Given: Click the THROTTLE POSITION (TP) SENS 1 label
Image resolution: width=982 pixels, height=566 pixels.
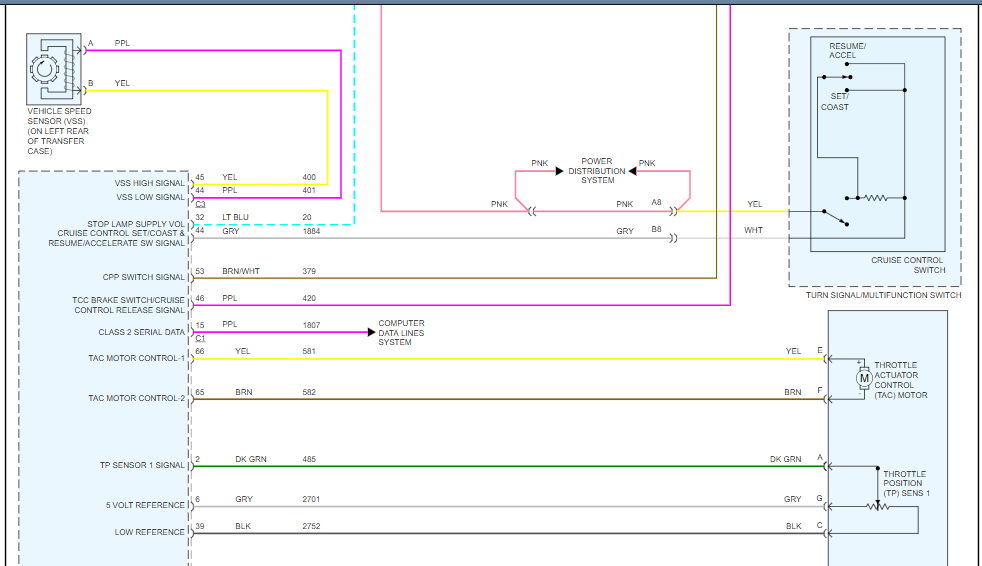Looking at the screenshot, I should [906, 483].
